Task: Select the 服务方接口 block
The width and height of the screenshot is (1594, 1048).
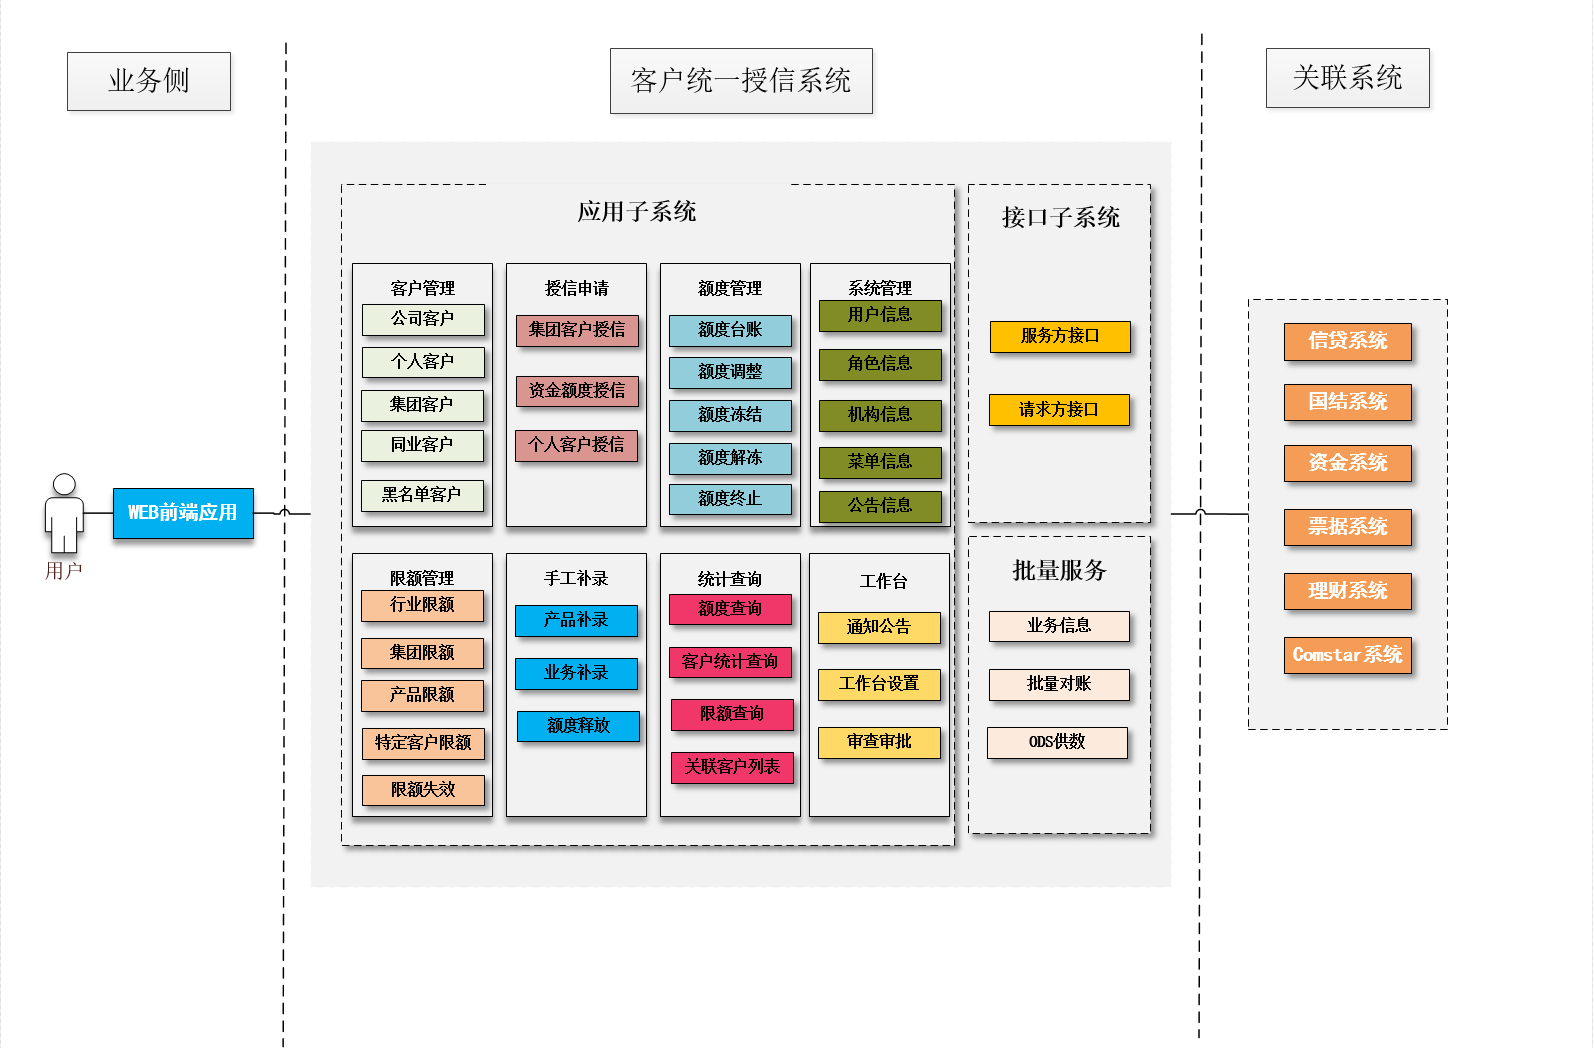Action: 1060,336
